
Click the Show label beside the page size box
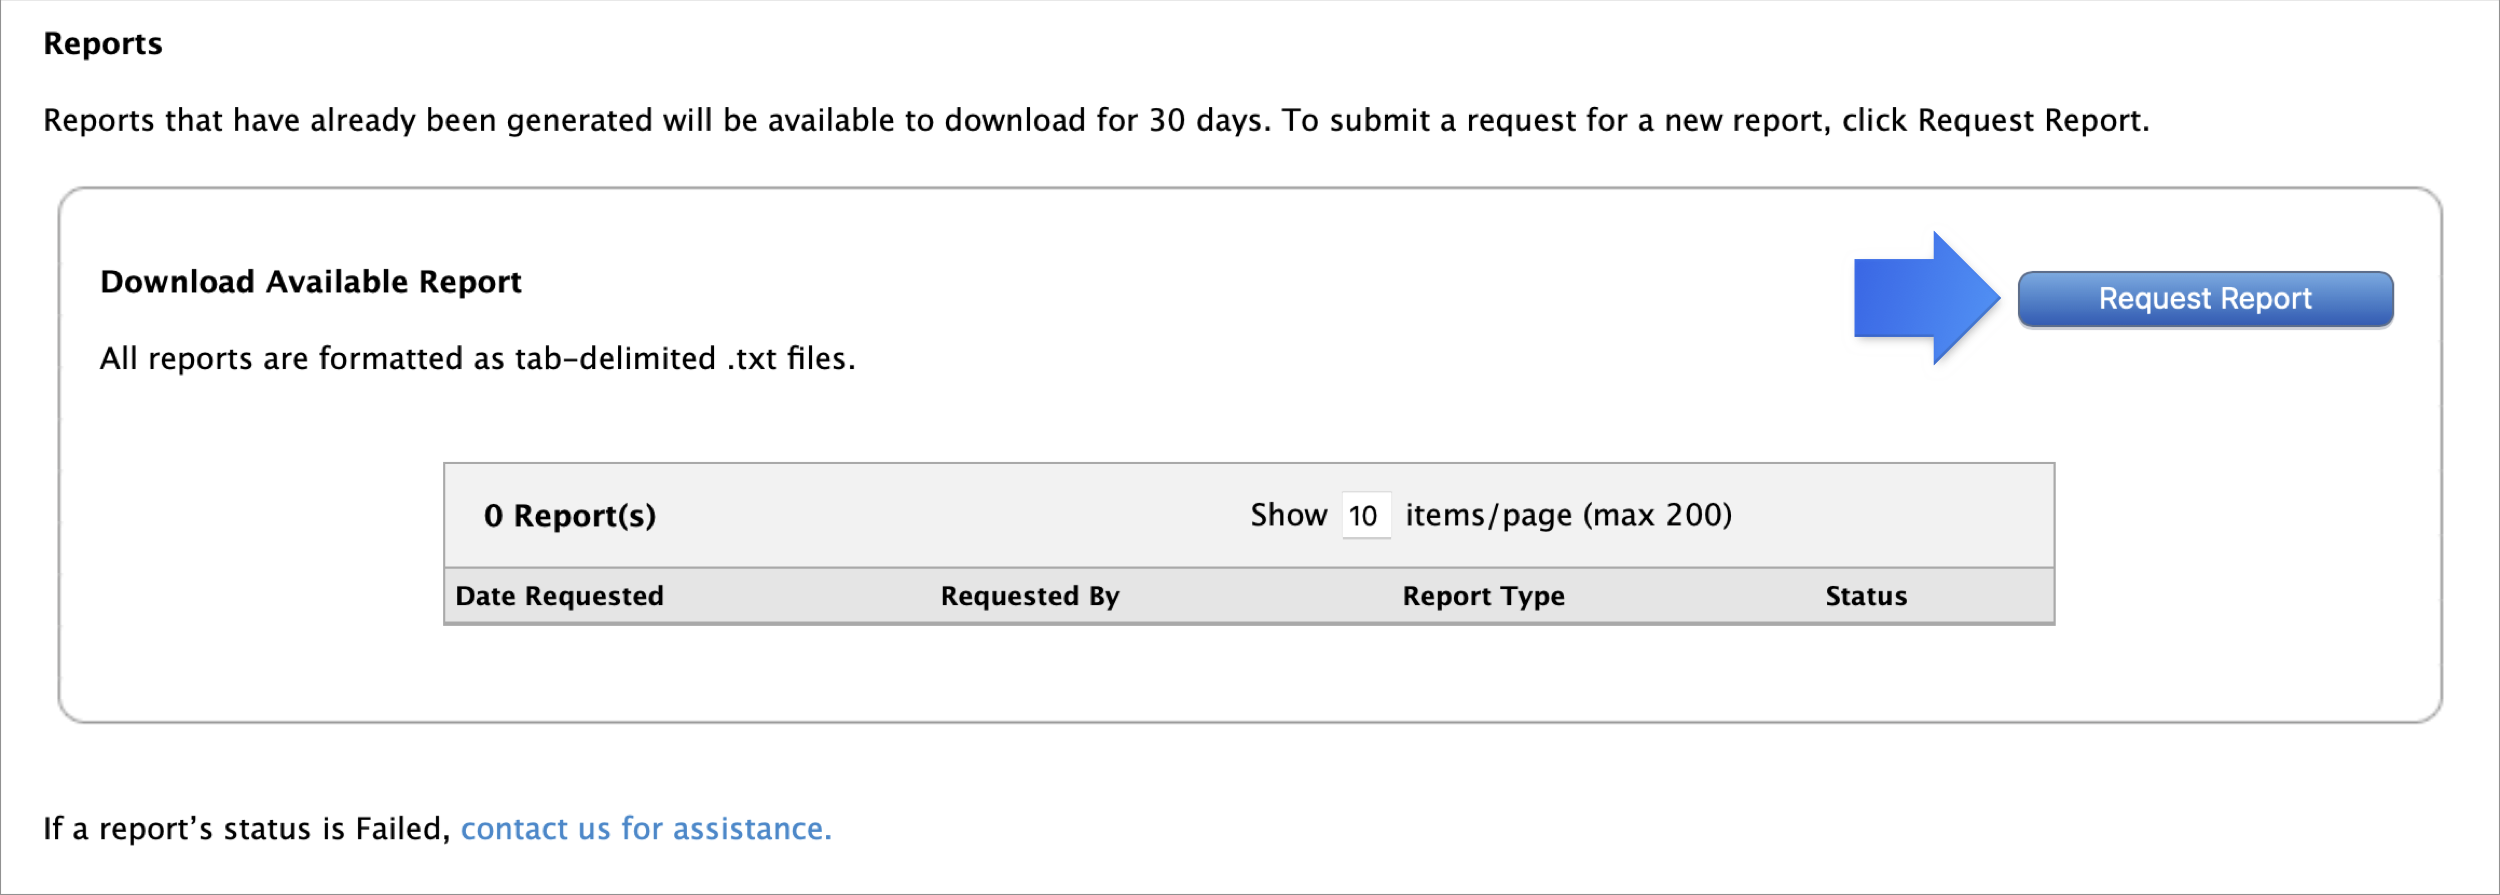(x=1288, y=515)
